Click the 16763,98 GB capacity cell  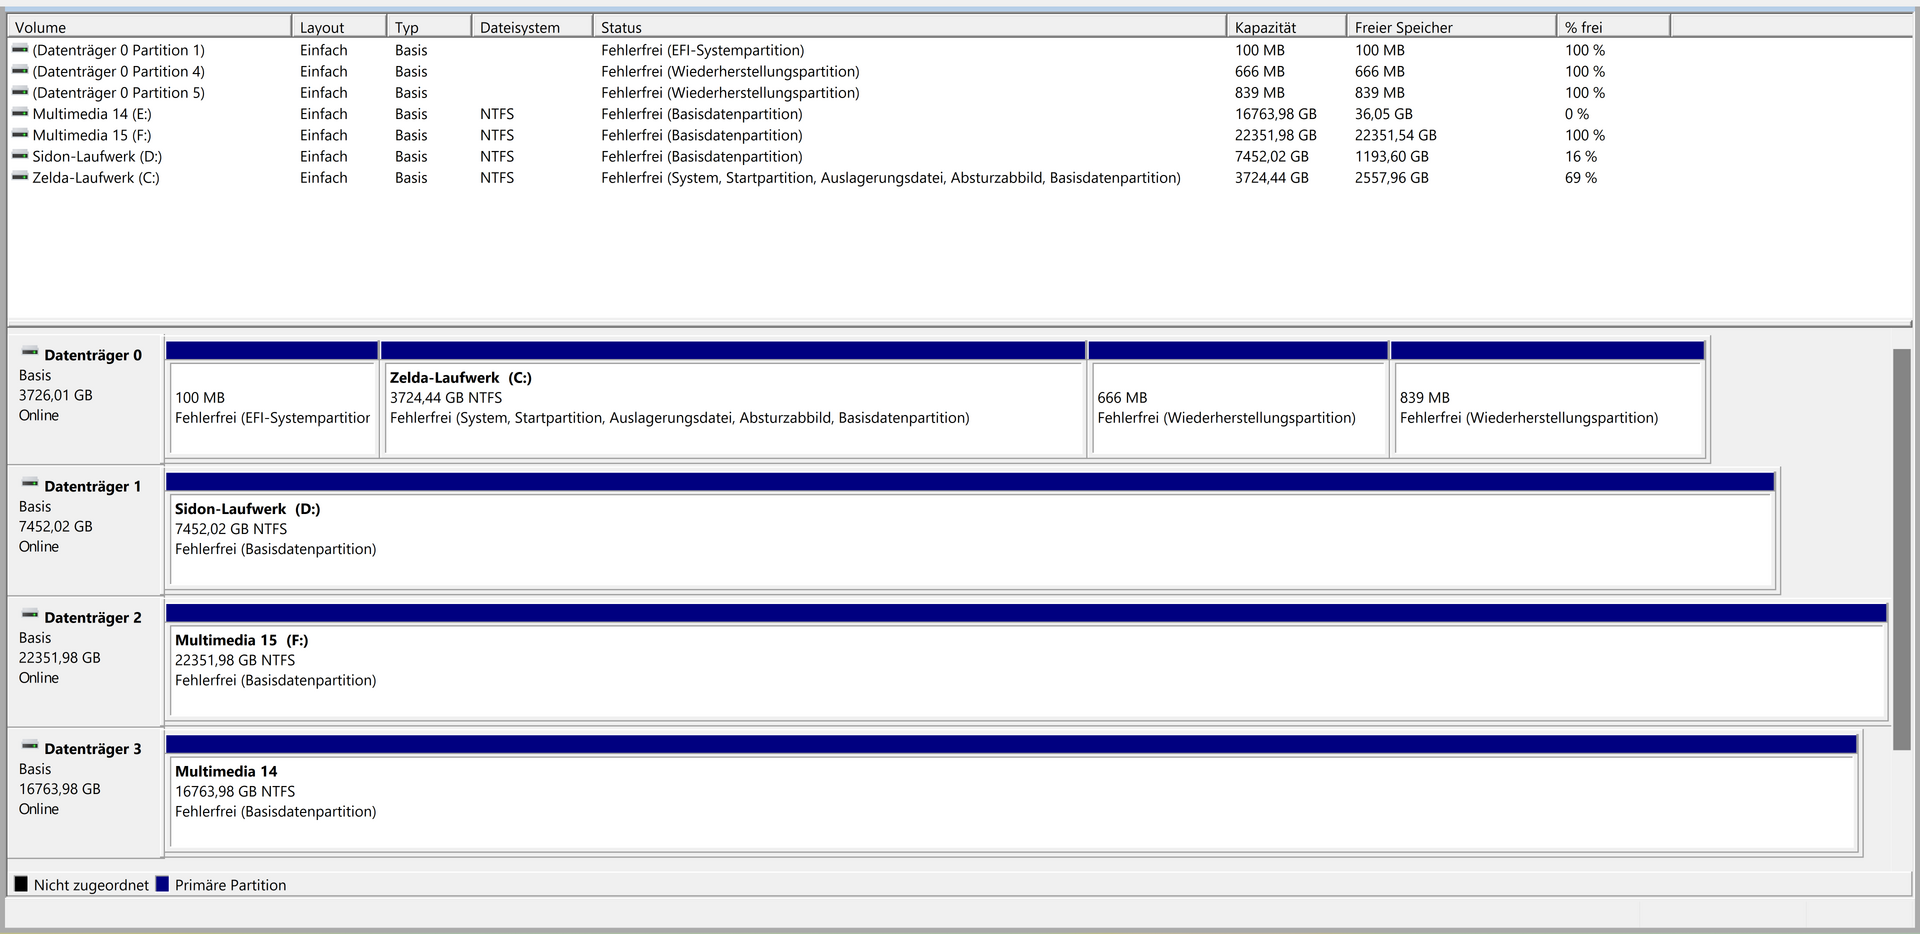point(1275,114)
